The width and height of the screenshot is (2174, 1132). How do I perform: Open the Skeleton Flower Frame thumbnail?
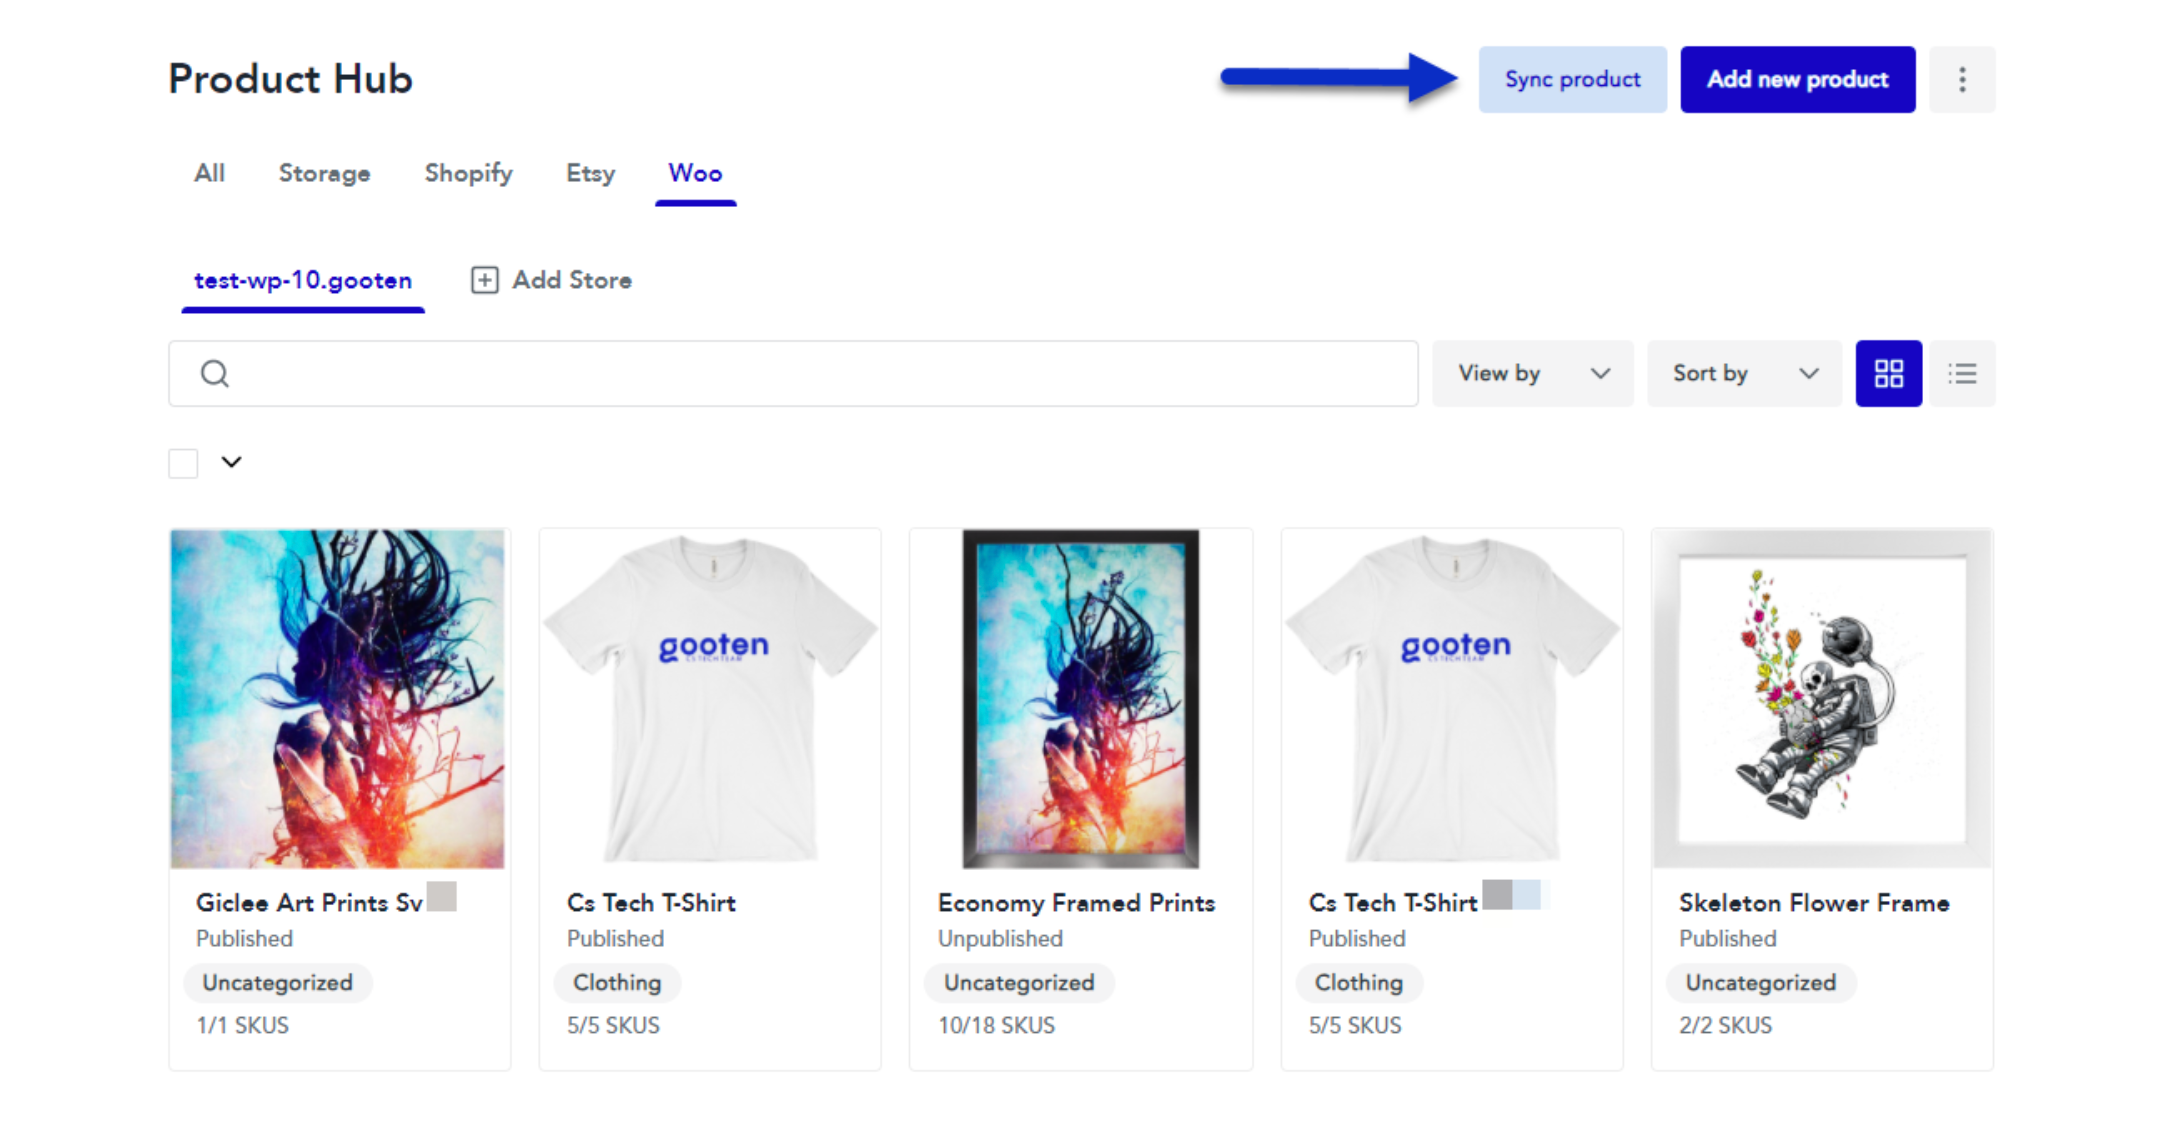(1821, 698)
